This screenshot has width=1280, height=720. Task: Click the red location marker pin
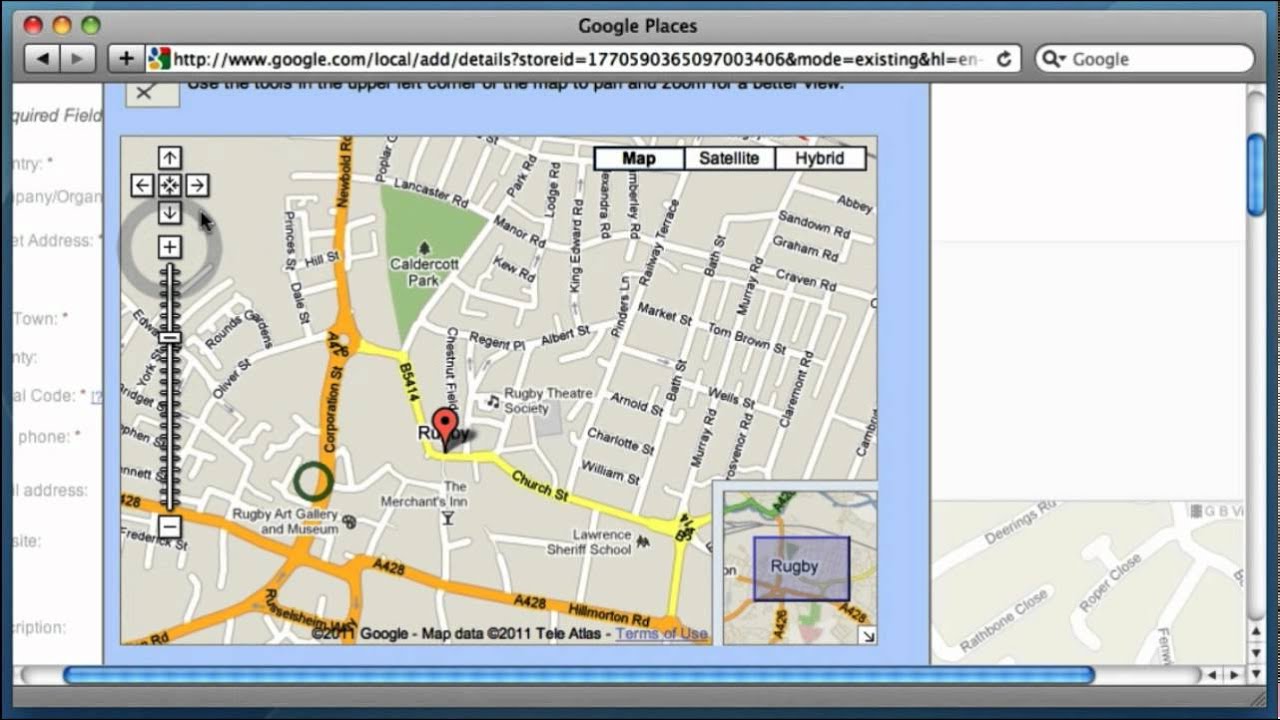pos(445,429)
